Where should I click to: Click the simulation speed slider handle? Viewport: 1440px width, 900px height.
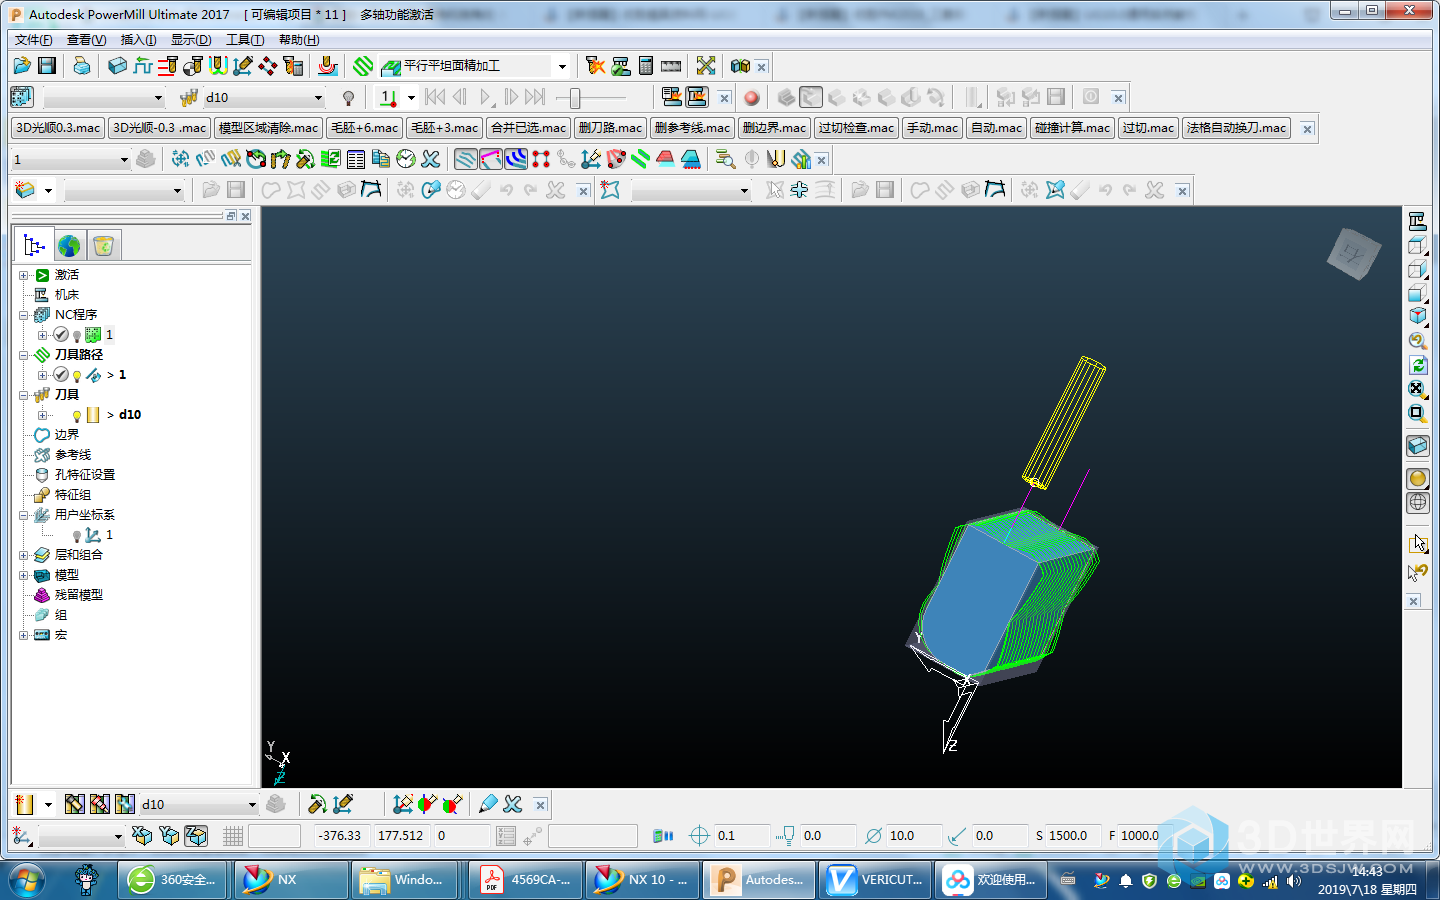(x=575, y=98)
